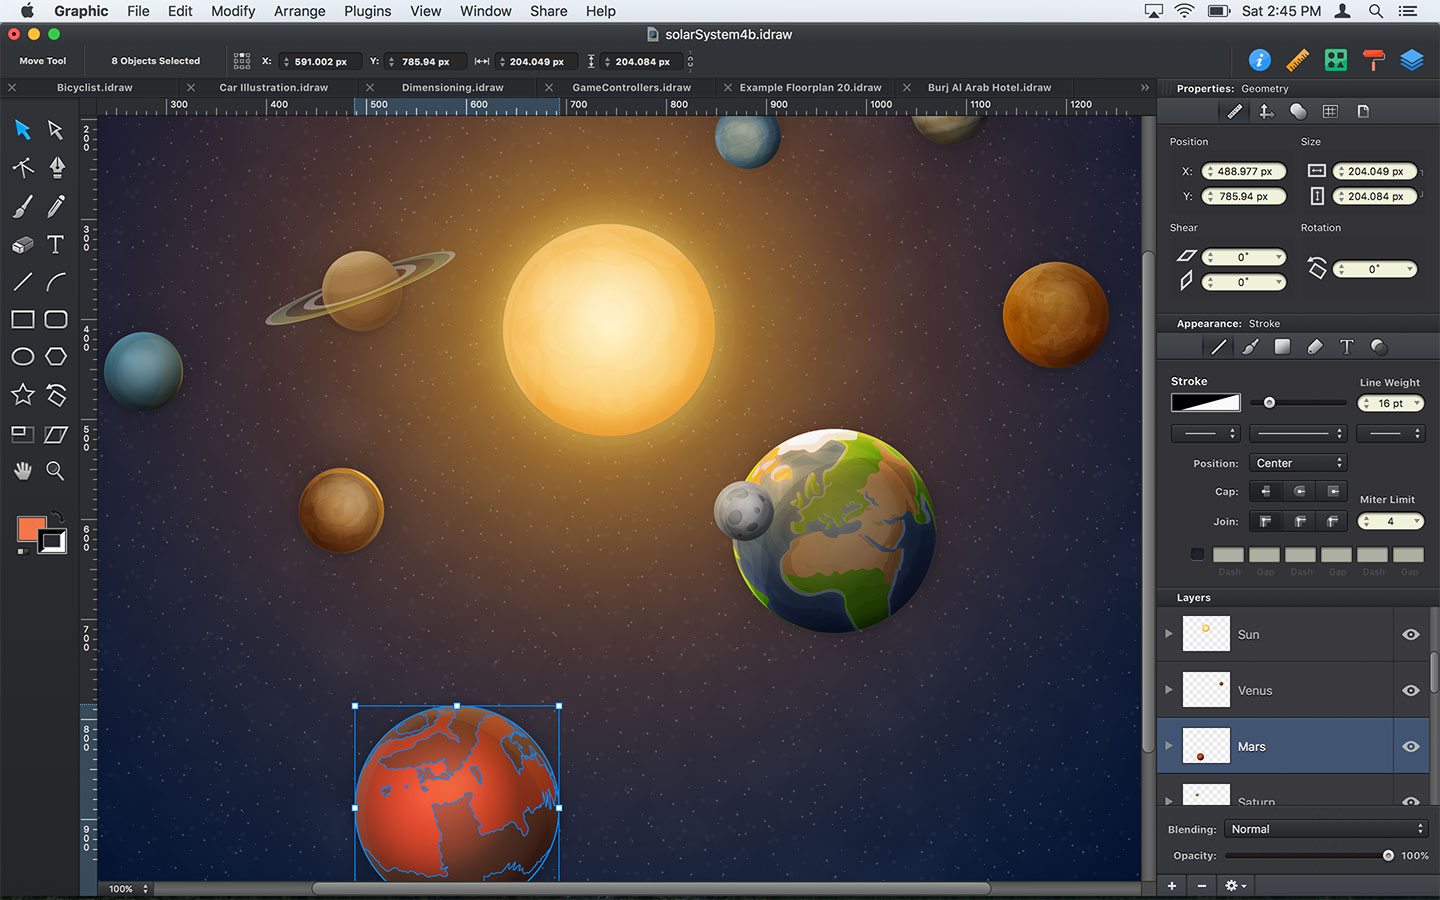1440x900 pixels.
Task: Enable the dash pattern checkbox
Action: click(1197, 554)
